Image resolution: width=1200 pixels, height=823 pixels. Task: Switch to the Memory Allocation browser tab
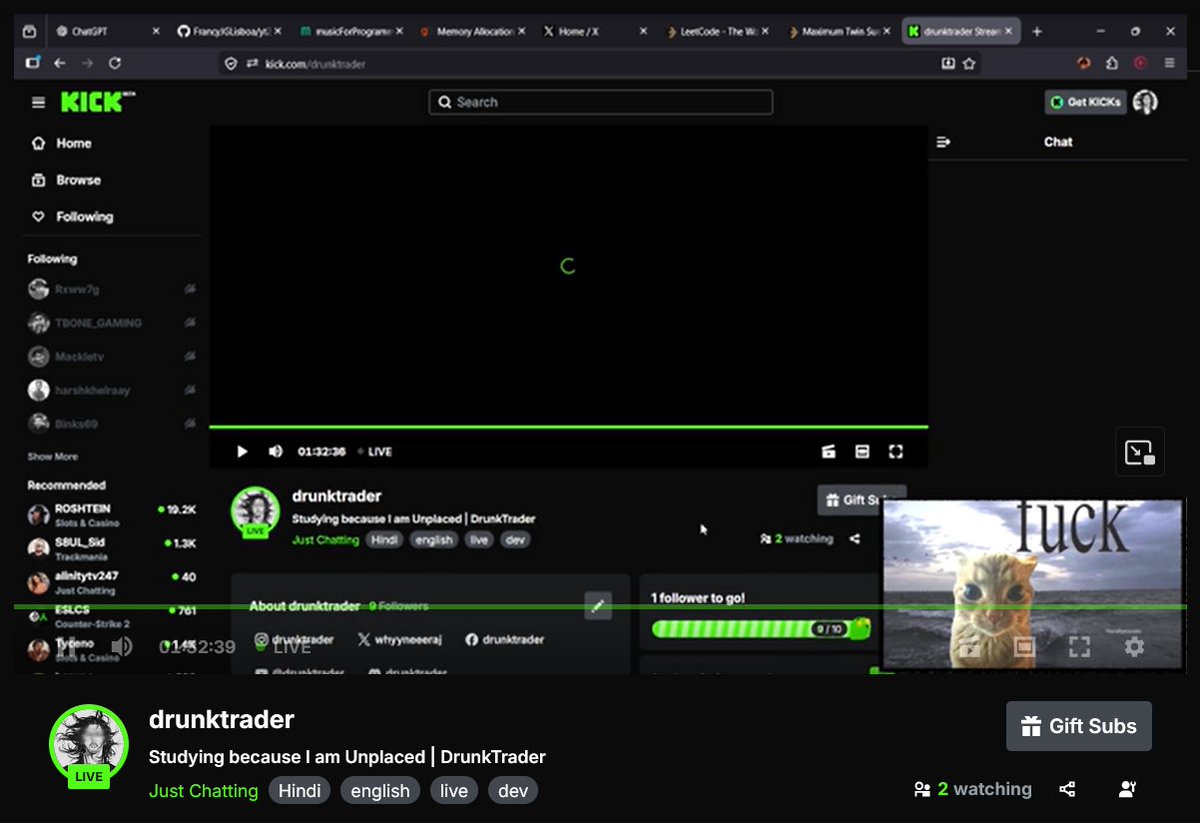pos(472,32)
